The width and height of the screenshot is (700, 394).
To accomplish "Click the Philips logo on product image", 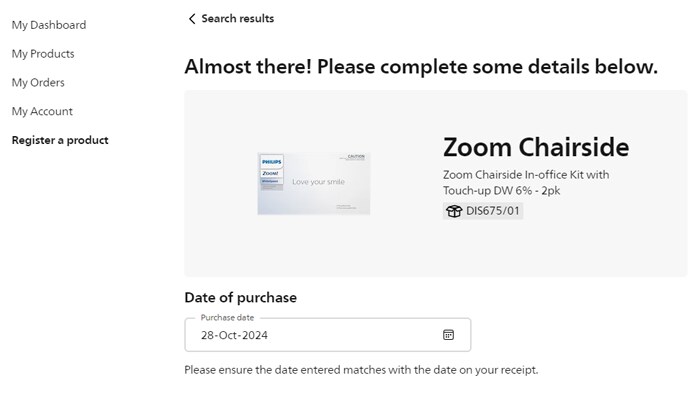I will click(x=271, y=162).
